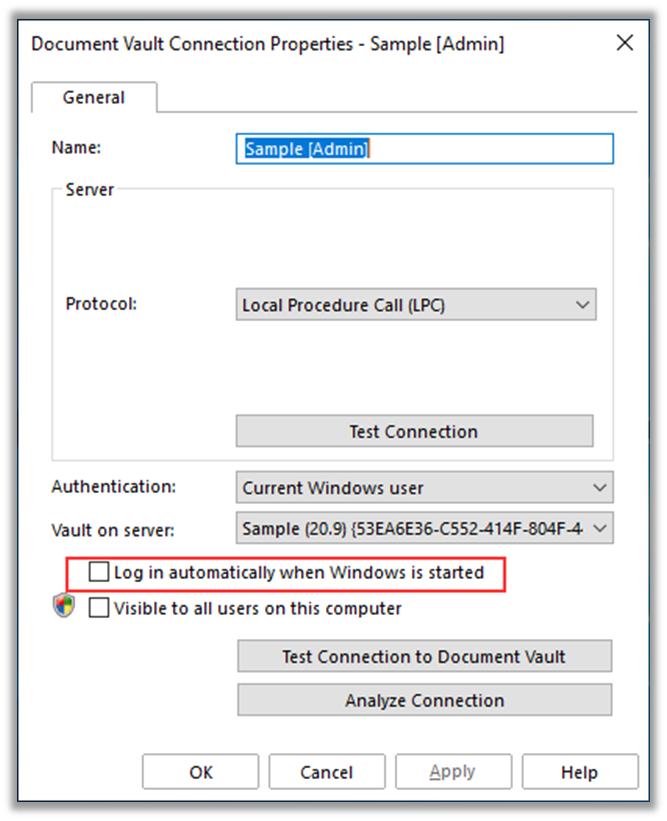This screenshot has width=667, height=821.
Task: Click the Name label
Action: [x=76, y=148]
